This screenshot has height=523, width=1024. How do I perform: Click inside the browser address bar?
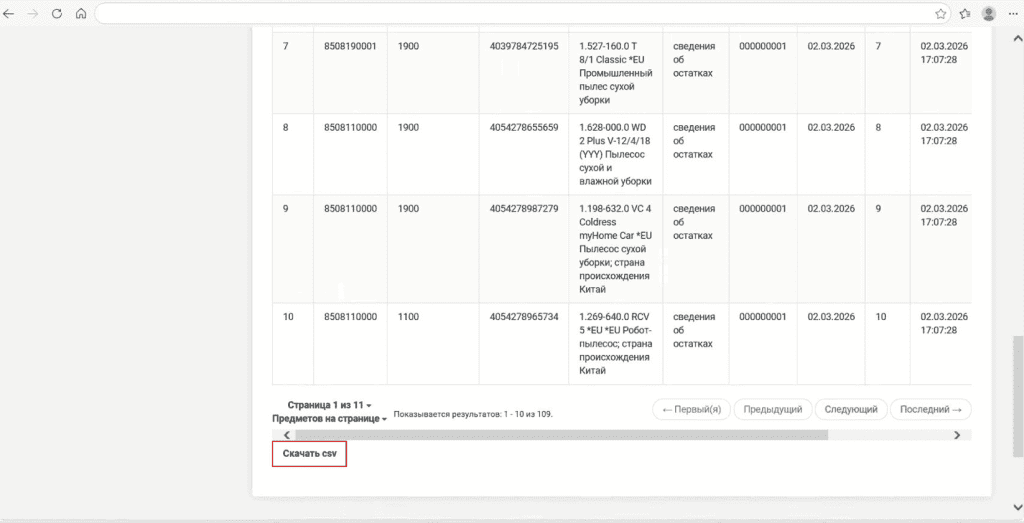point(510,14)
